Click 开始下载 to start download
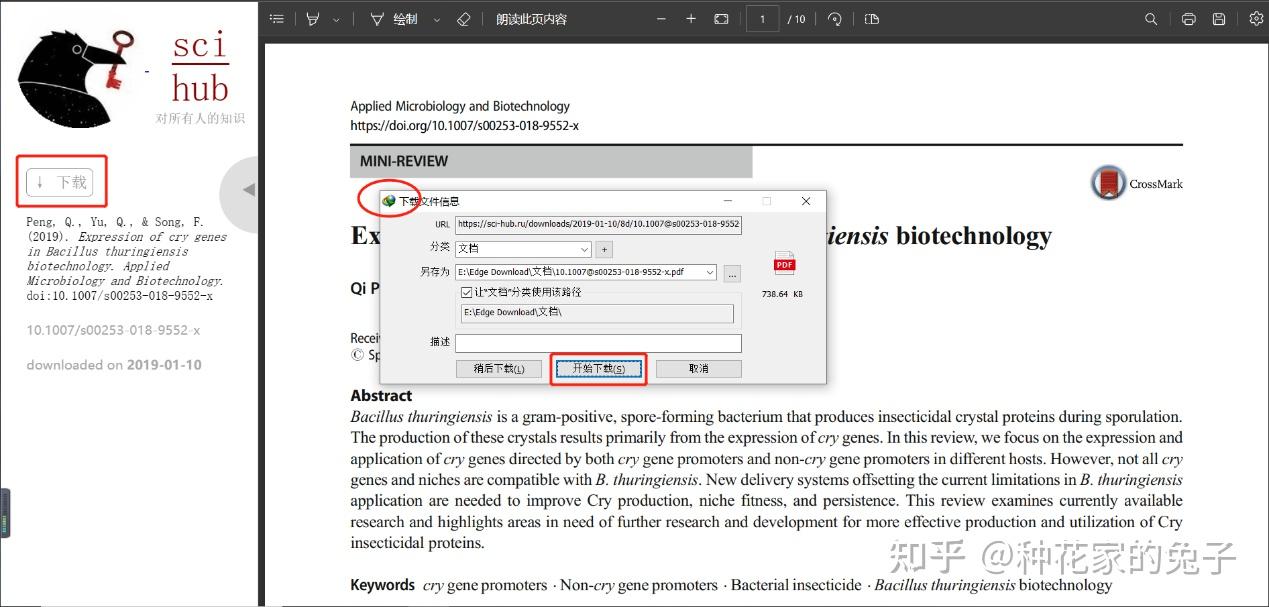Viewport: 1269px width, 607px height. pos(598,368)
